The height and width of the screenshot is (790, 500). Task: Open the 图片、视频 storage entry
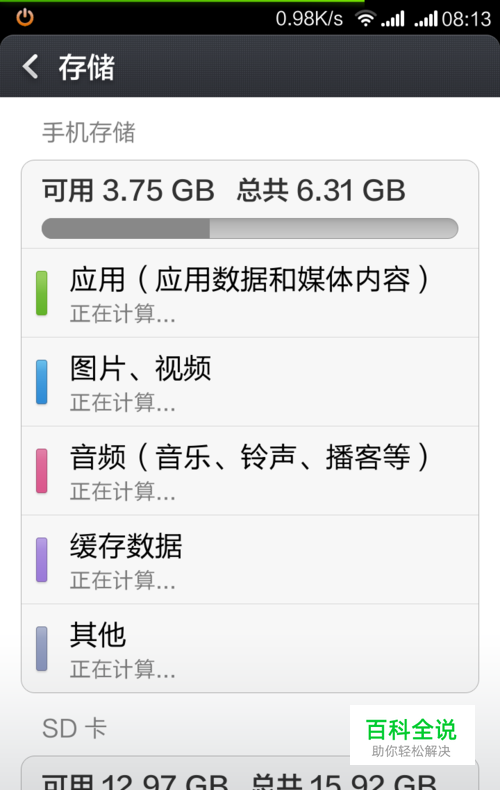[250, 382]
